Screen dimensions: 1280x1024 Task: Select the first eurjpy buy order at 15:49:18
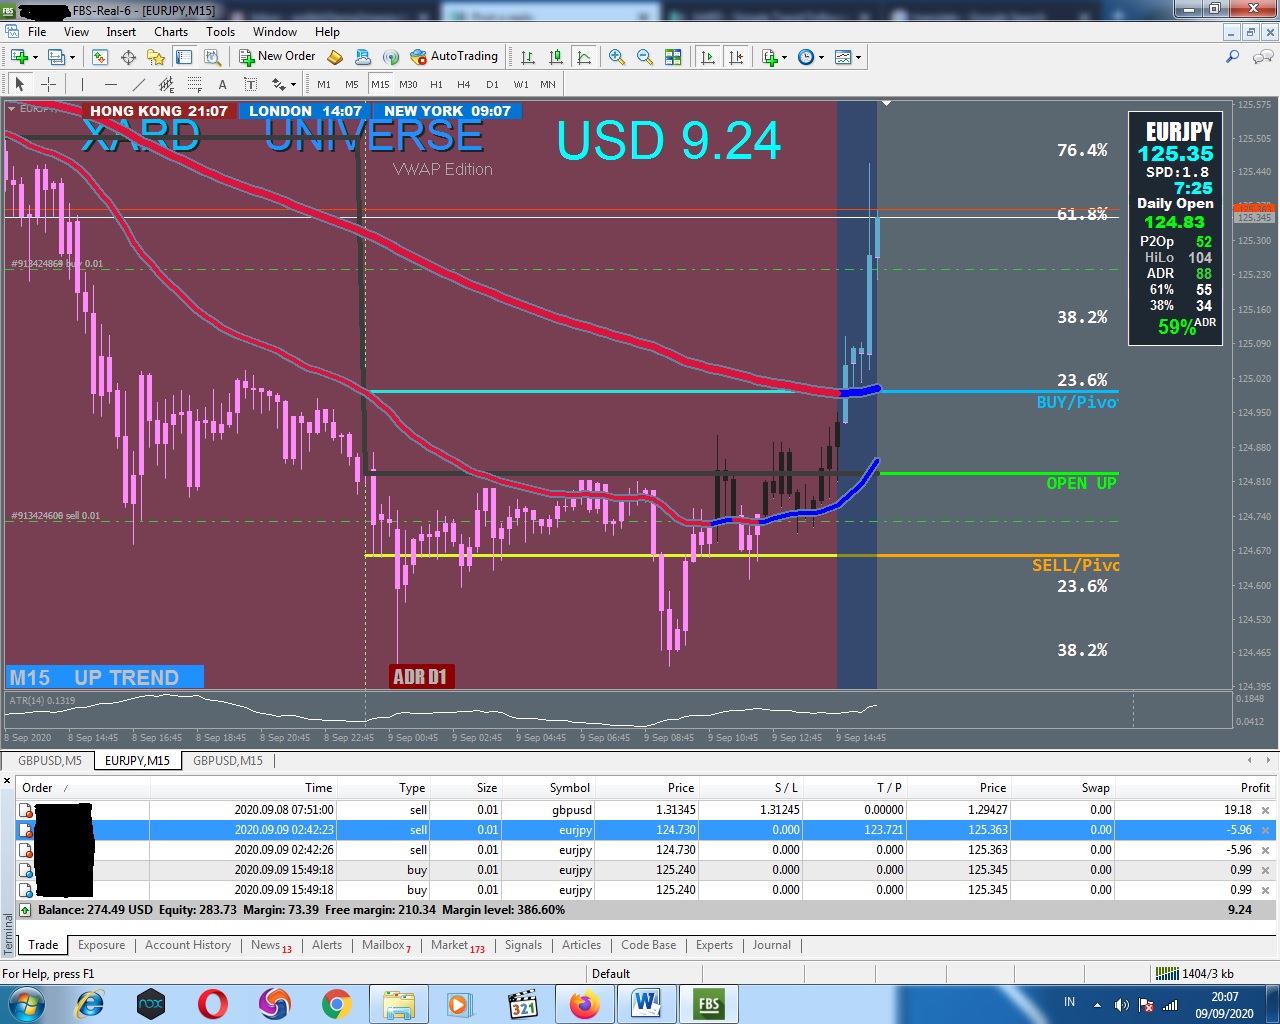pyautogui.click(x=645, y=870)
